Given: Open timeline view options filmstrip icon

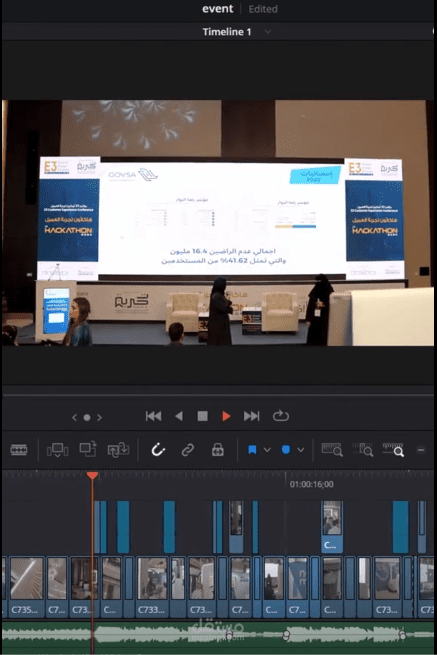Looking at the screenshot, I should 19,450.
